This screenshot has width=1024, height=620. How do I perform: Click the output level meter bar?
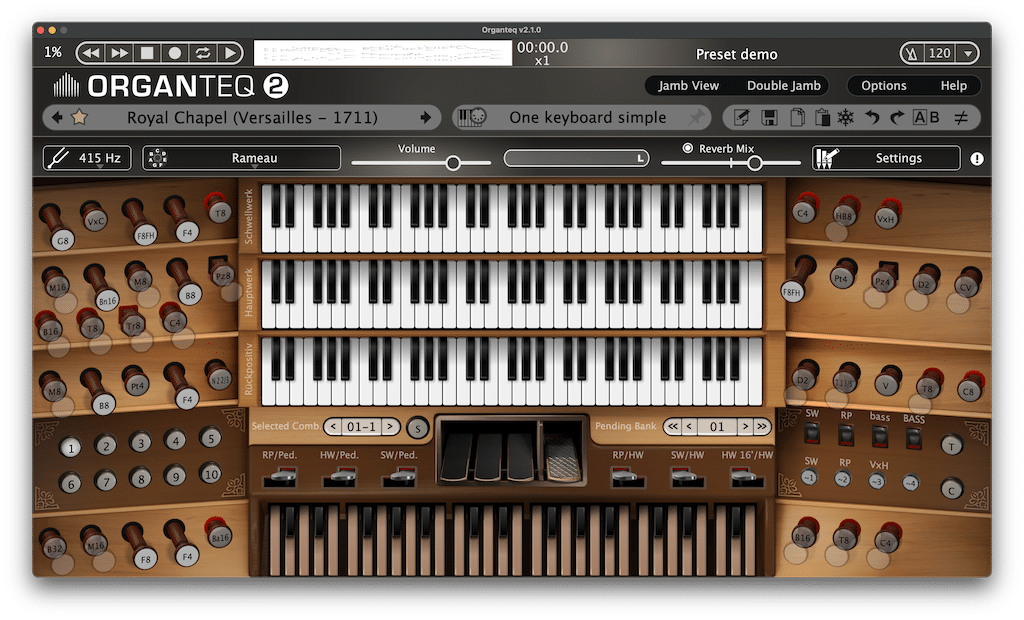coord(576,158)
